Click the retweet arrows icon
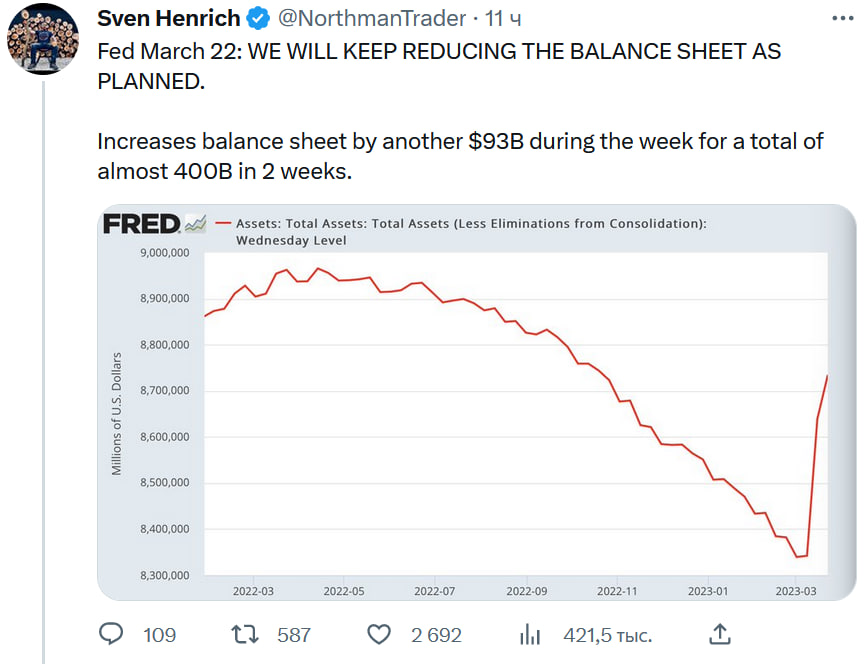This screenshot has width=868, height=664. pos(244,634)
